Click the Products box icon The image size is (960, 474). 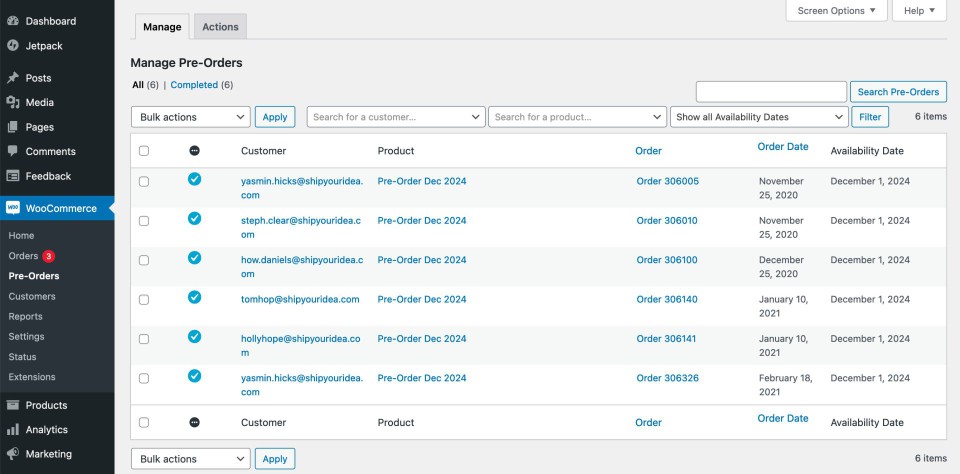13,405
